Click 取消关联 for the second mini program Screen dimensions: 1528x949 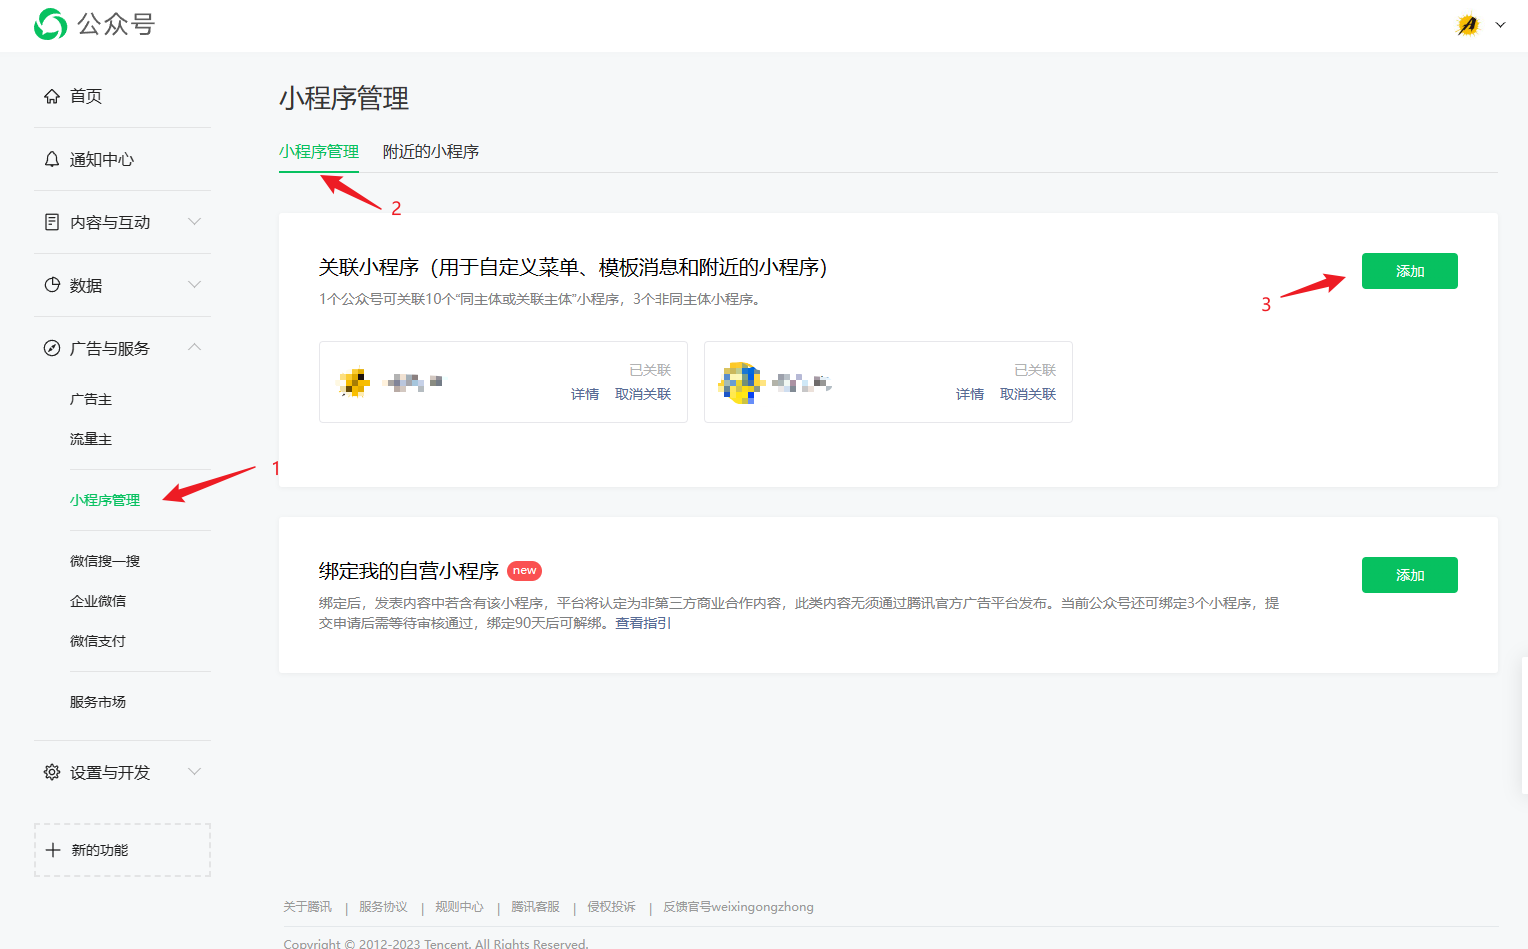click(1028, 394)
